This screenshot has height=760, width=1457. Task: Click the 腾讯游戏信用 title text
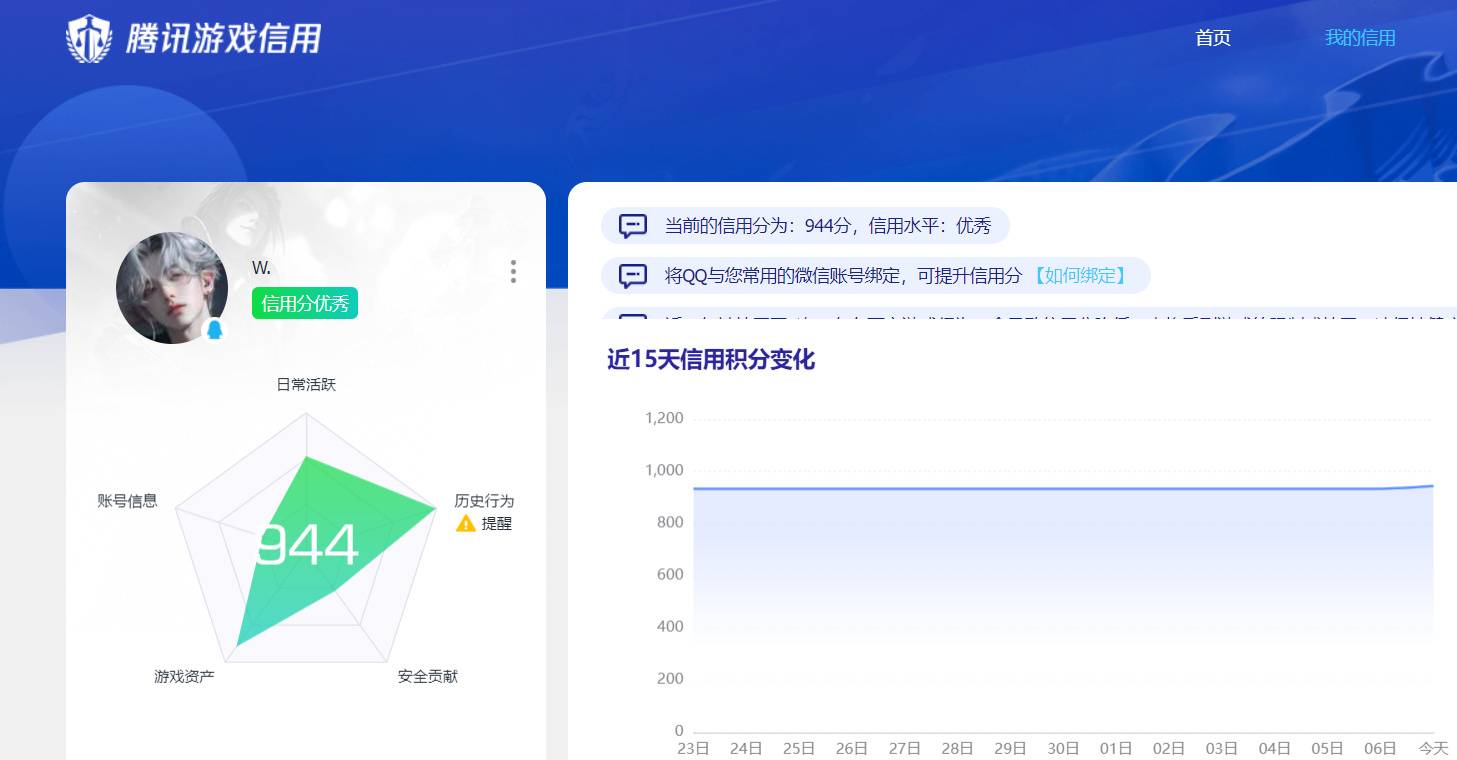(x=223, y=39)
